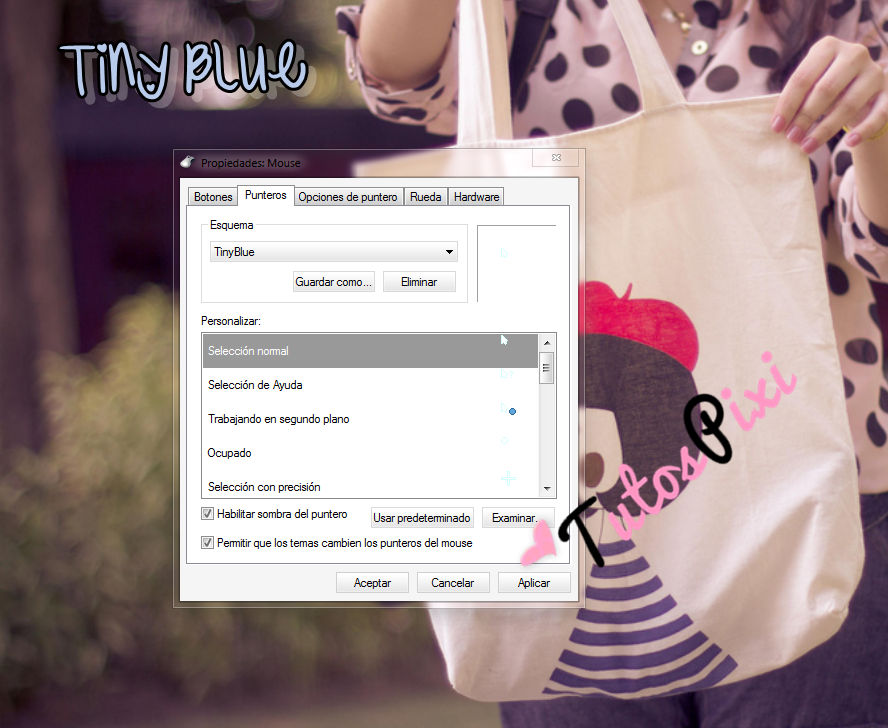Click the Ocupado cursor icon
The width and height of the screenshot is (888, 728).
coord(504,441)
